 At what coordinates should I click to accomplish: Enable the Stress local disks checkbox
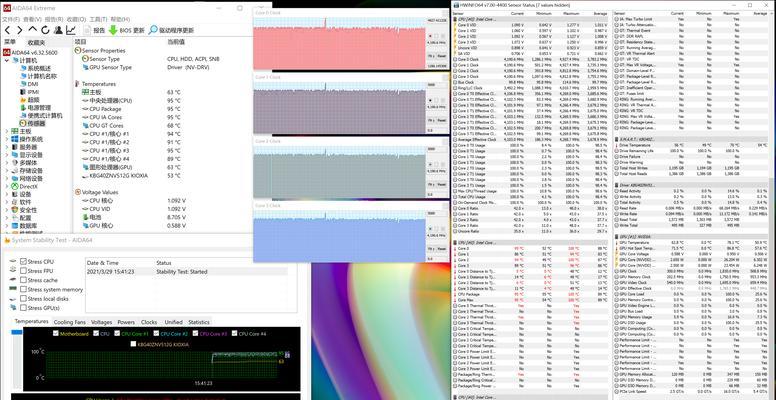(x=23, y=299)
